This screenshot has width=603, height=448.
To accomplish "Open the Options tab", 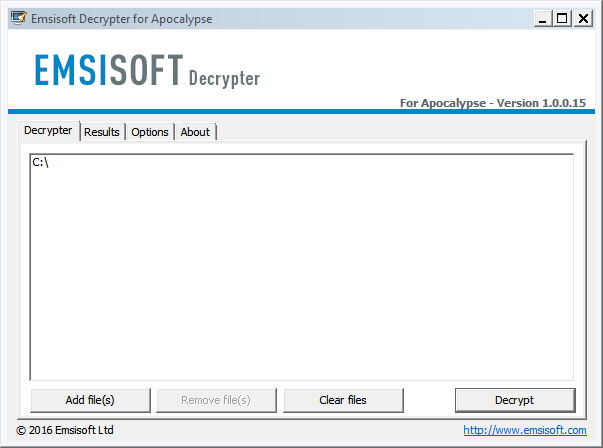I will (150, 132).
